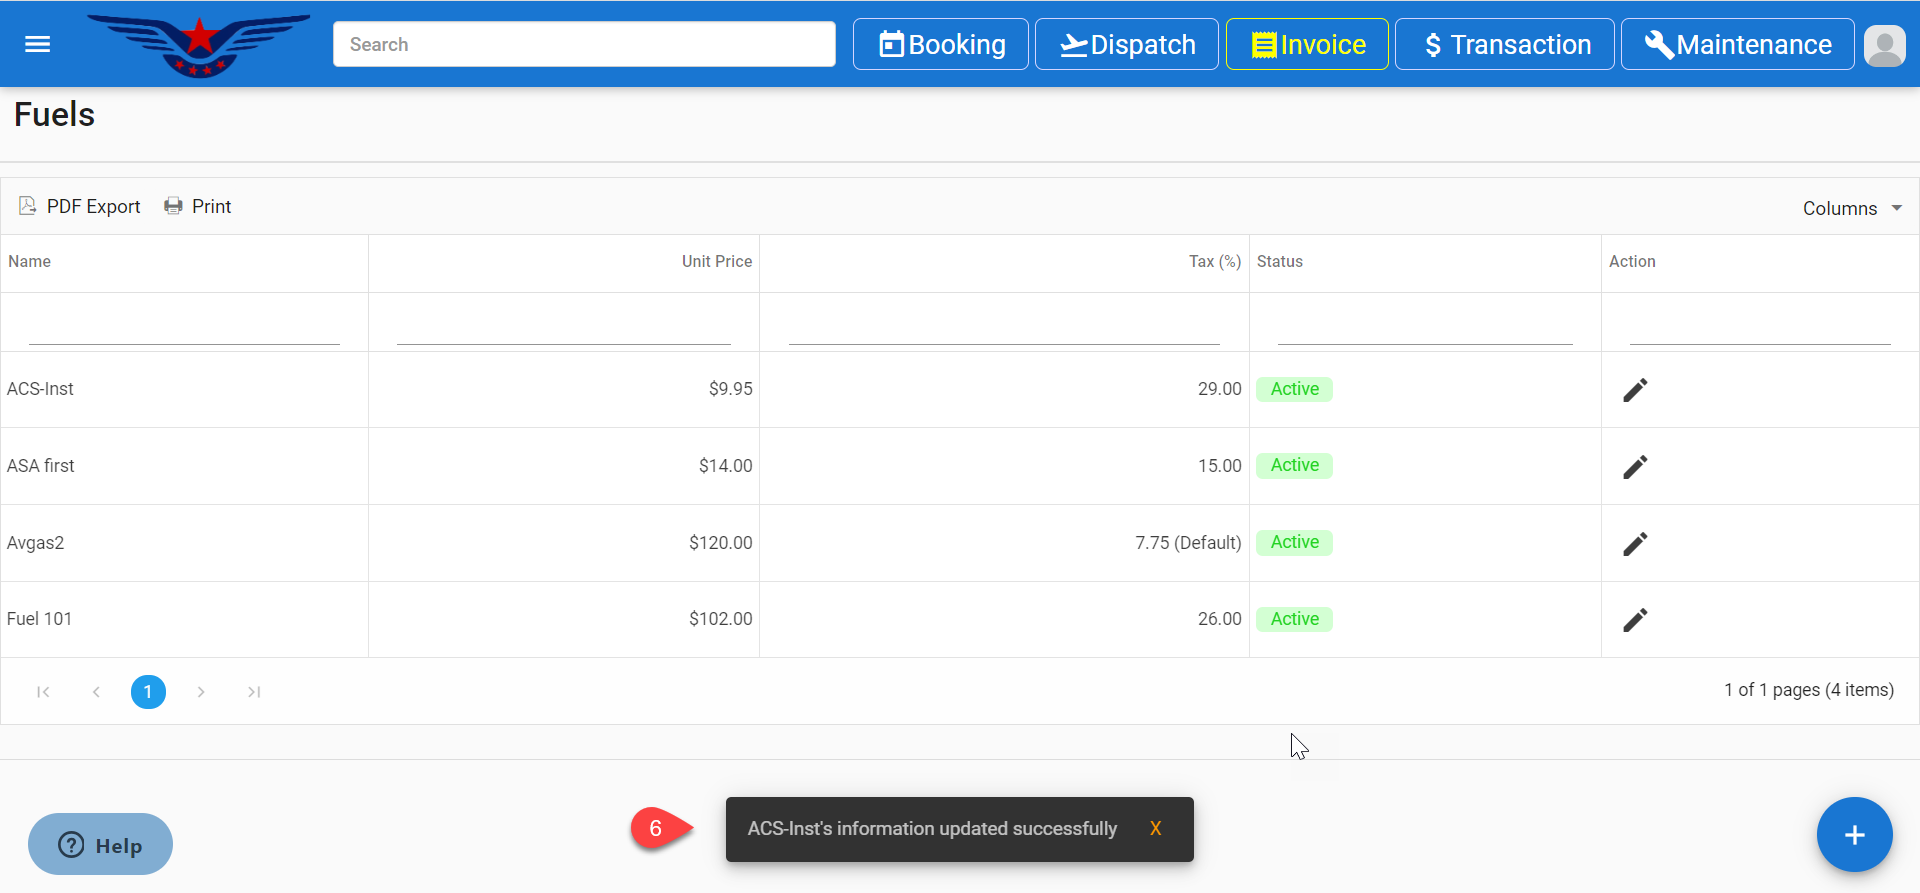
Task: Open the Help widget
Action: click(x=100, y=845)
